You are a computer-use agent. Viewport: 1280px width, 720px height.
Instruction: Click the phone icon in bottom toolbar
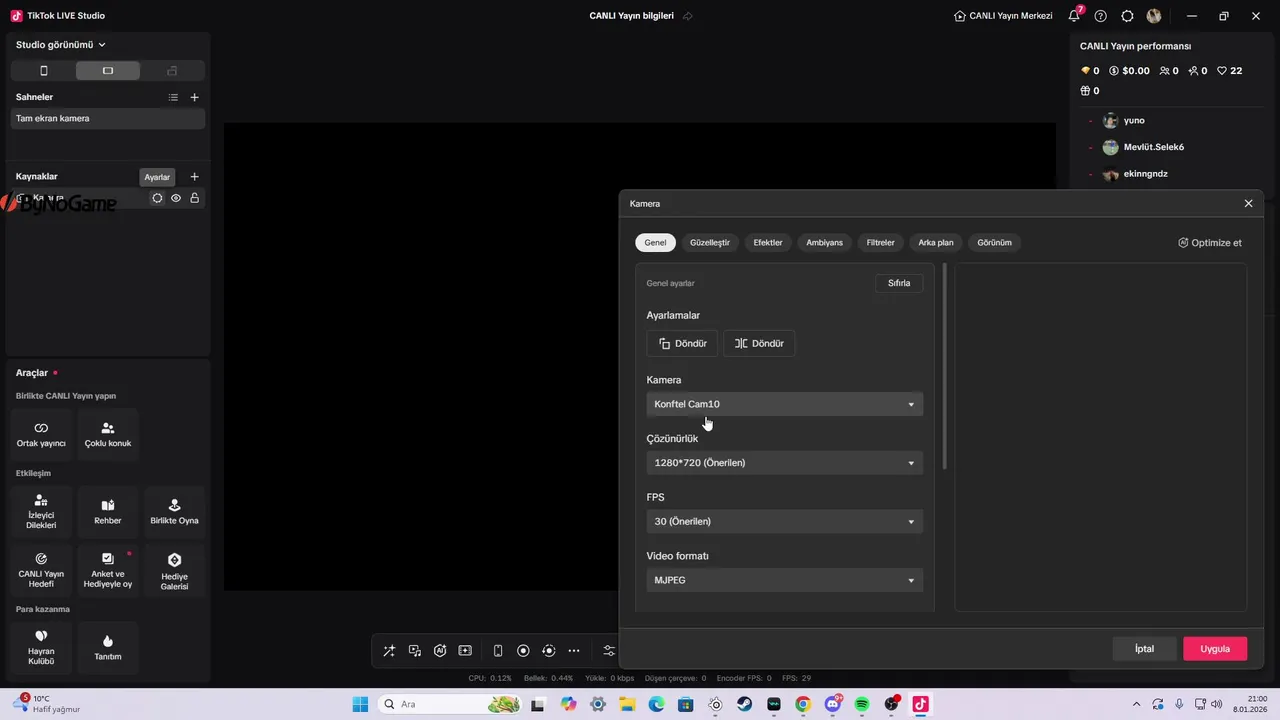click(x=498, y=651)
